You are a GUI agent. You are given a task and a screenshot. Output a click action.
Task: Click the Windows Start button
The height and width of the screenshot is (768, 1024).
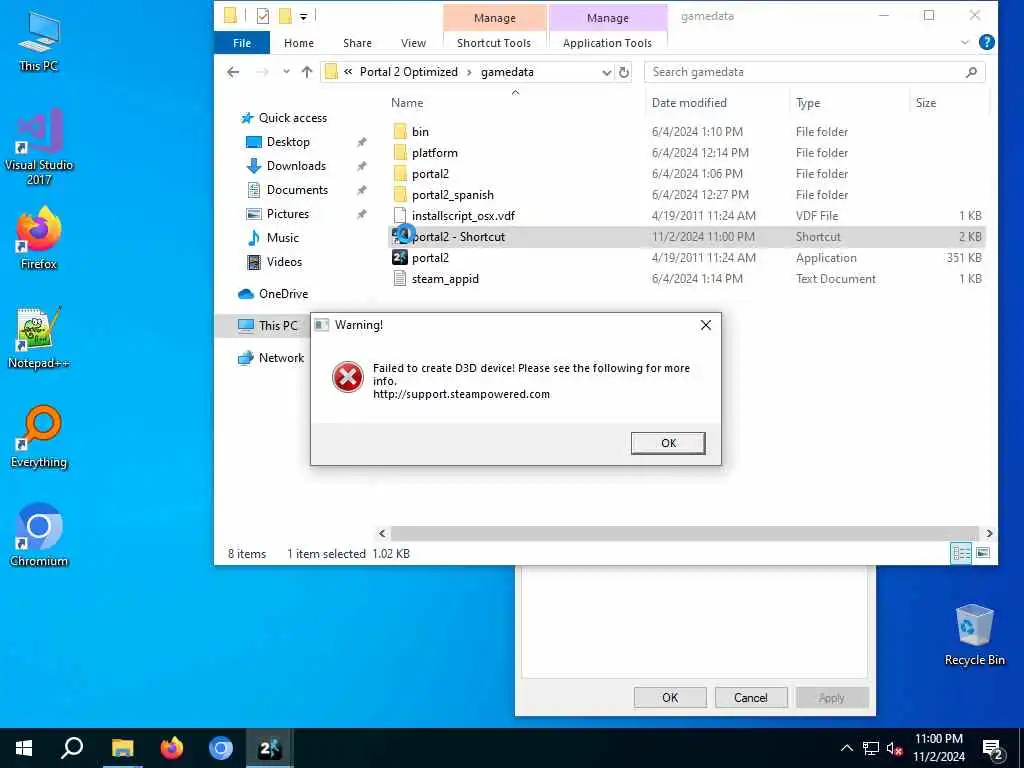(x=24, y=748)
